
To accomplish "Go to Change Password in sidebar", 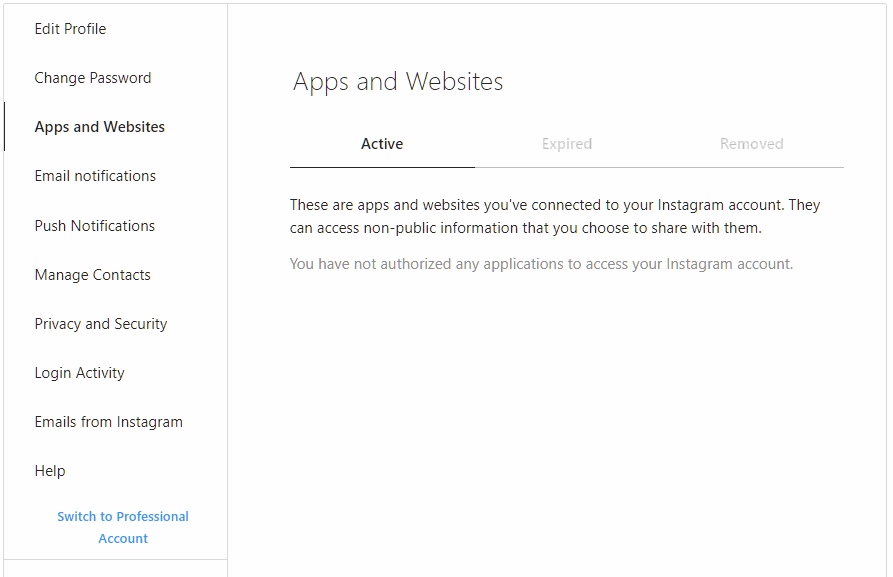I will [93, 78].
